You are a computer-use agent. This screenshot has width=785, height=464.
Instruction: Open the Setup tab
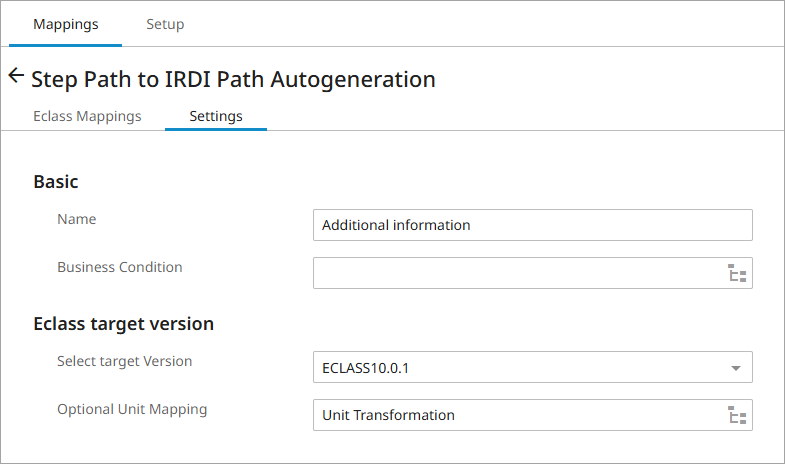click(x=165, y=24)
